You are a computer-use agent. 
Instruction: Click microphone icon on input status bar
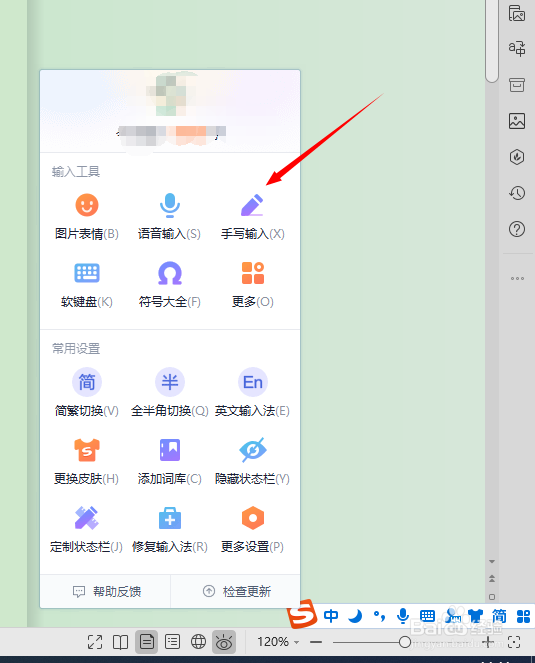[x=403, y=616]
